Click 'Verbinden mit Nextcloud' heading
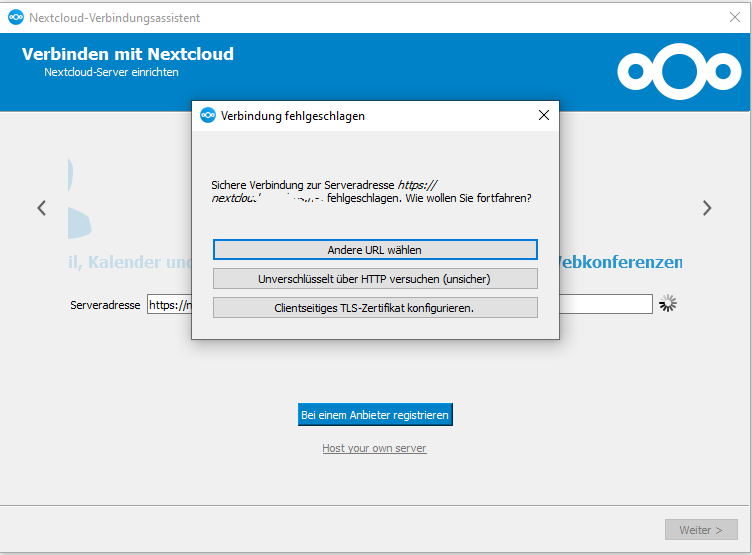 (128, 54)
